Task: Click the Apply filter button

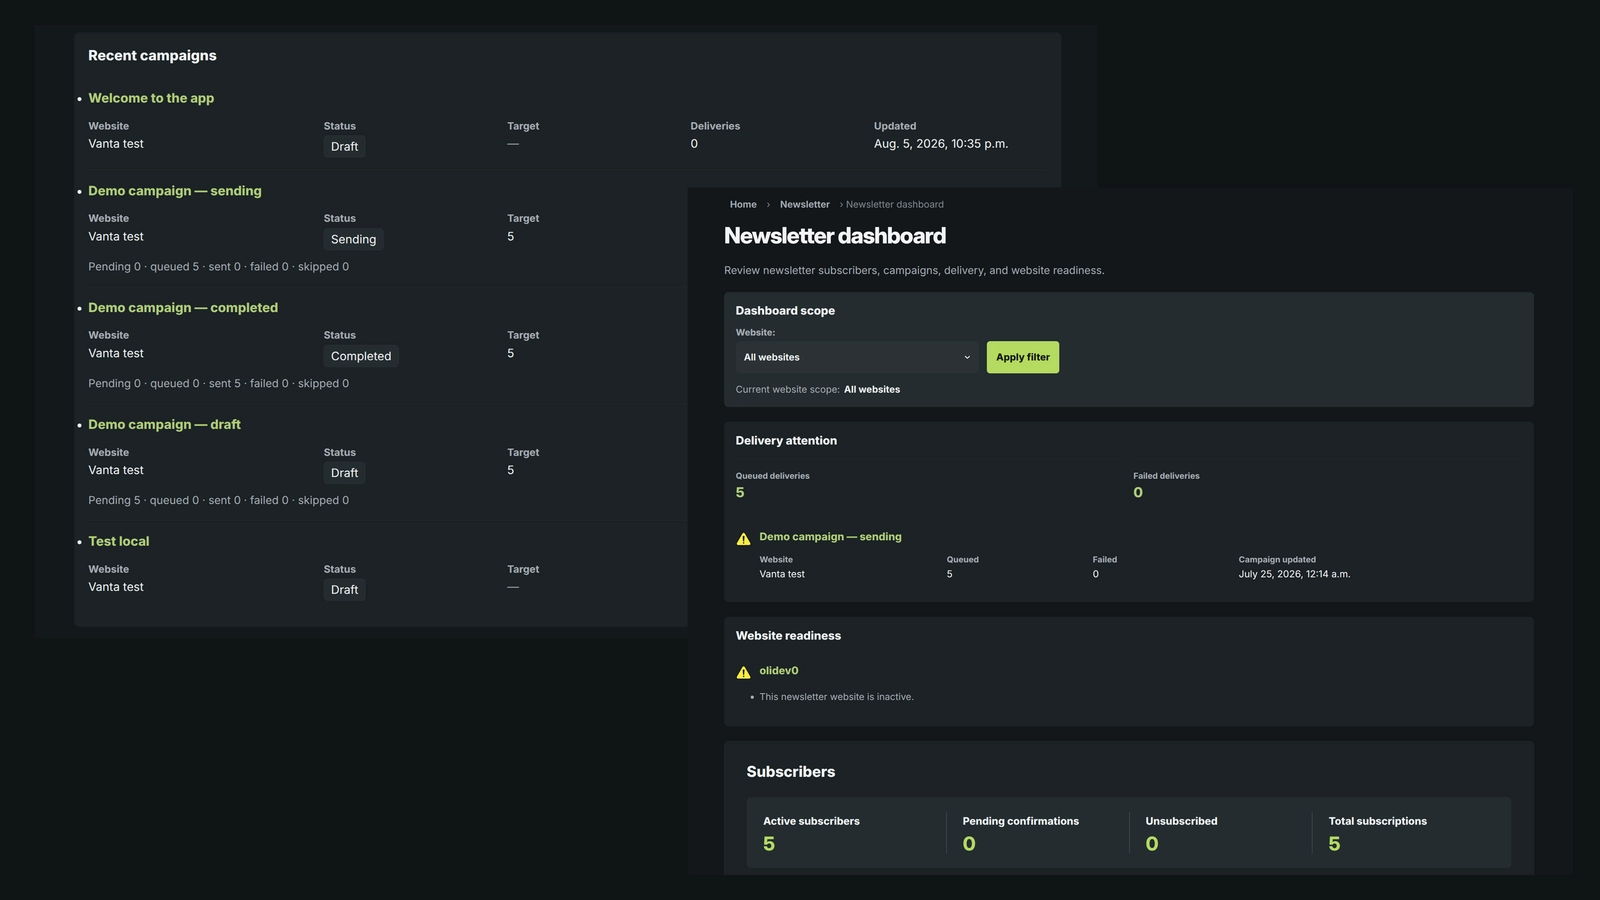Action: [1023, 357]
